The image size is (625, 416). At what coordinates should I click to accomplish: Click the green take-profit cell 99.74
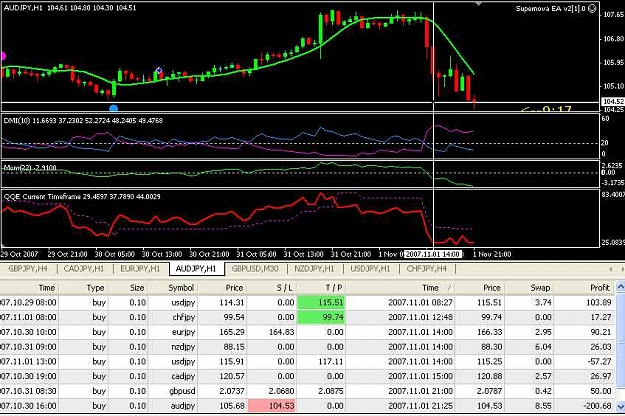pyautogui.click(x=322, y=317)
